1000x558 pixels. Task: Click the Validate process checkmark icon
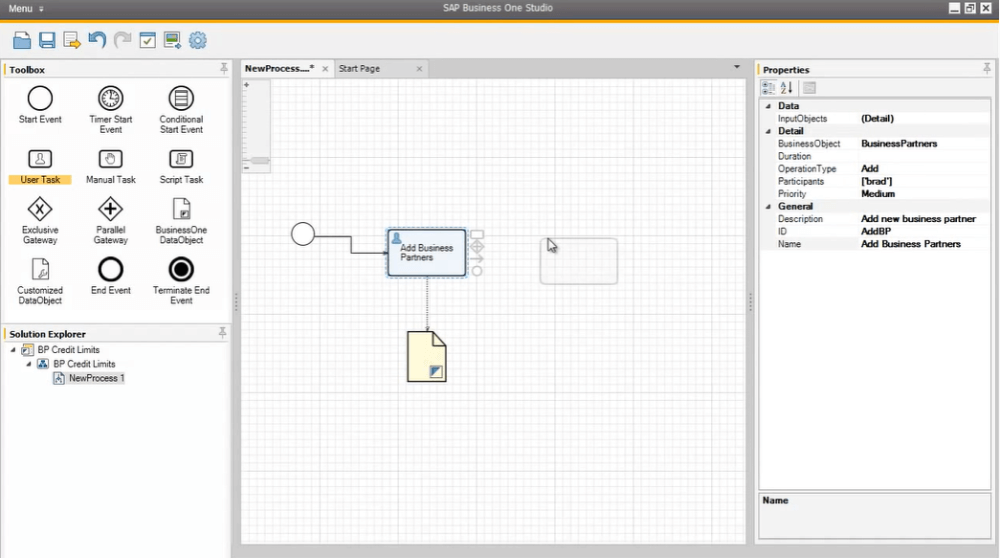[147, 40]
